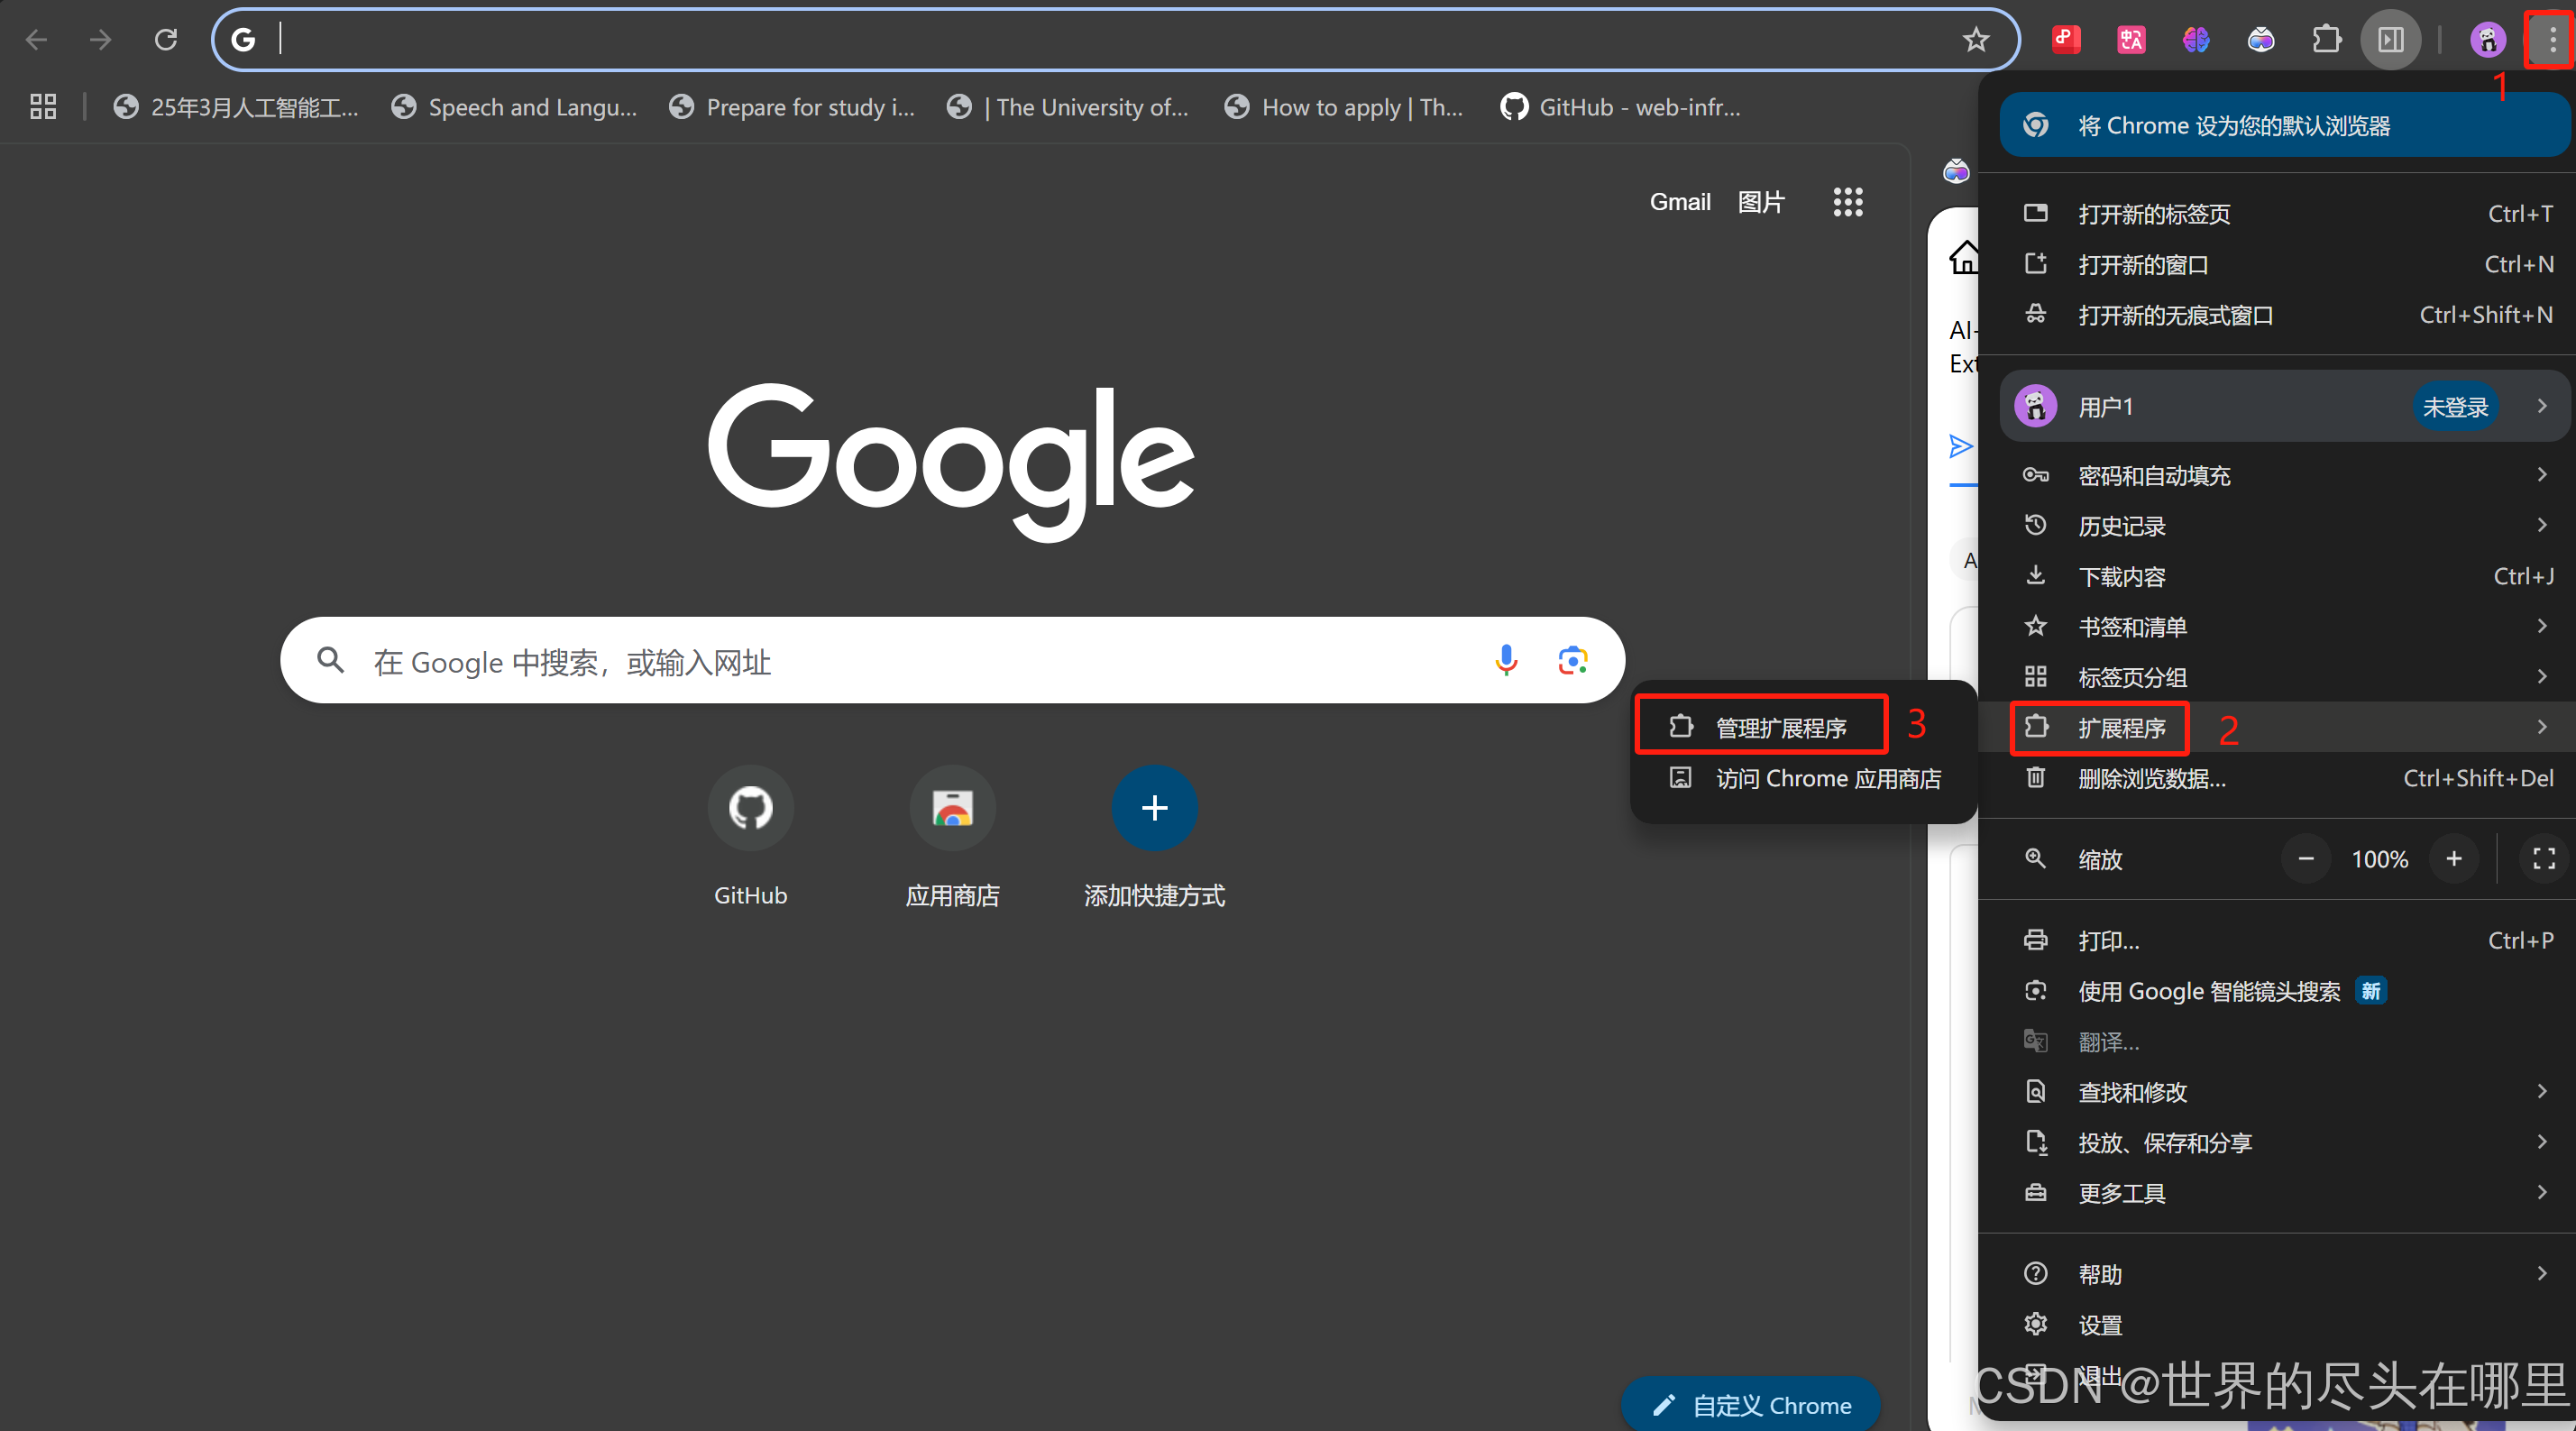Increase zoom with the plus button

coord(2453,859)
